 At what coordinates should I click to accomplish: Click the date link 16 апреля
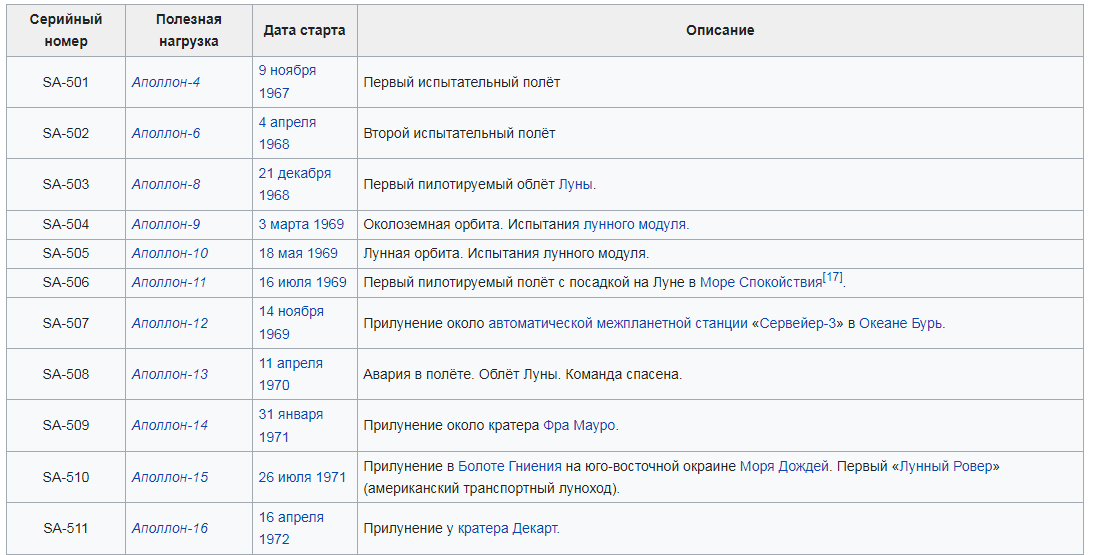pos(291,517)
